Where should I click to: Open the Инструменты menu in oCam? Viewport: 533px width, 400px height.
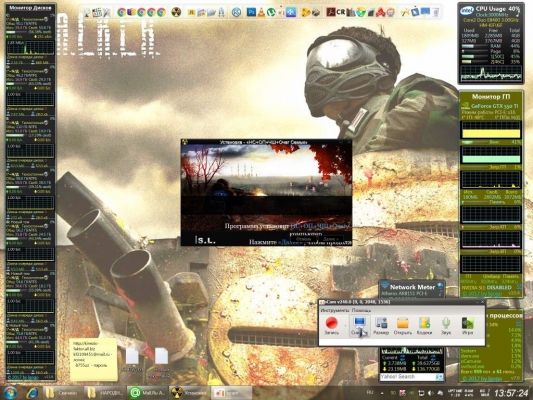click(335, 310)
